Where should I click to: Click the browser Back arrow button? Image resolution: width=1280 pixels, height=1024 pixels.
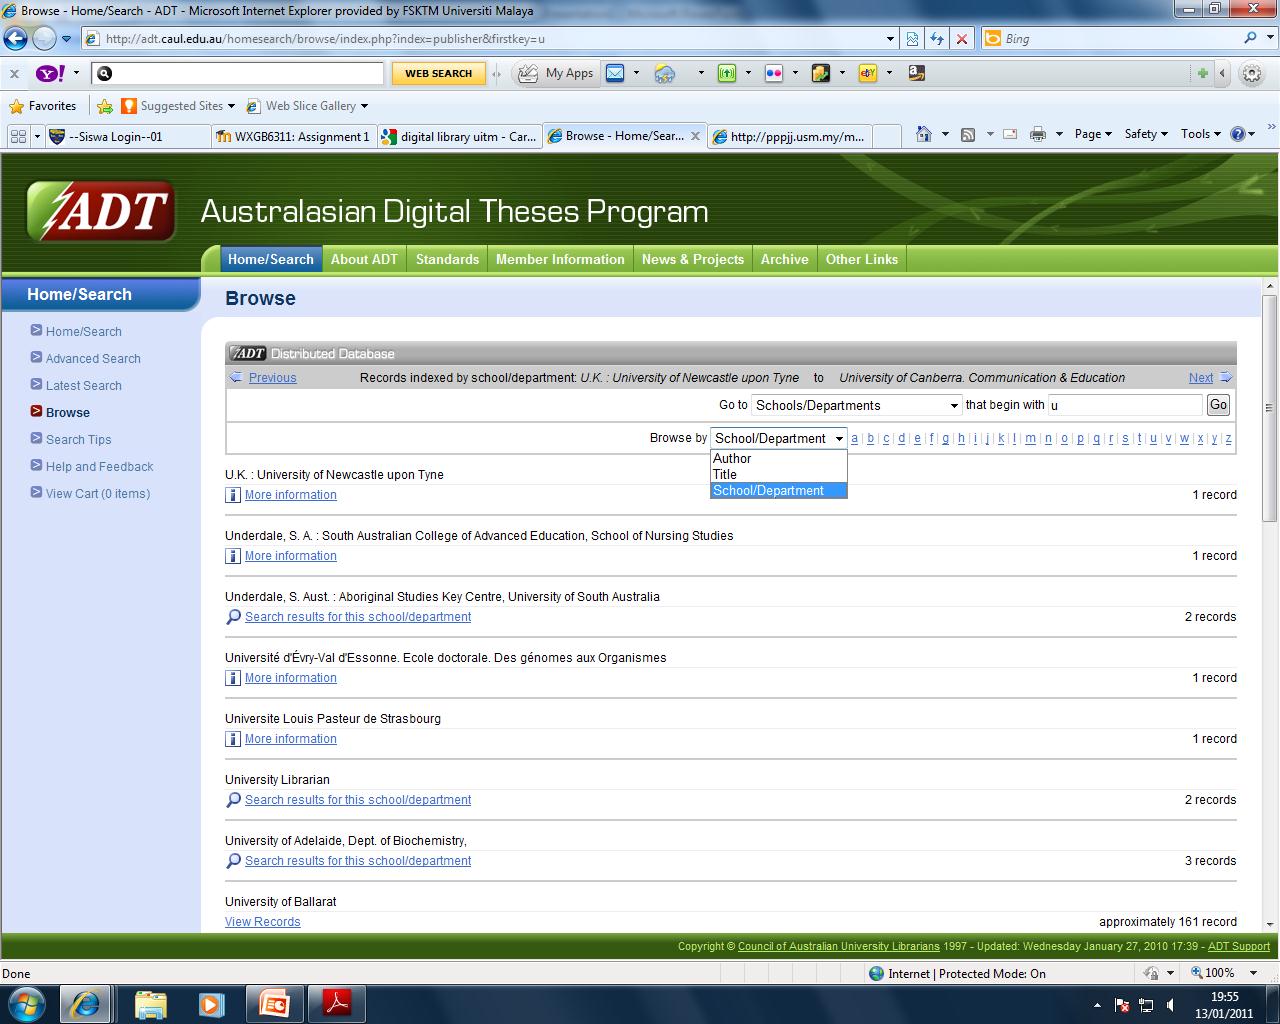(16, 39)
